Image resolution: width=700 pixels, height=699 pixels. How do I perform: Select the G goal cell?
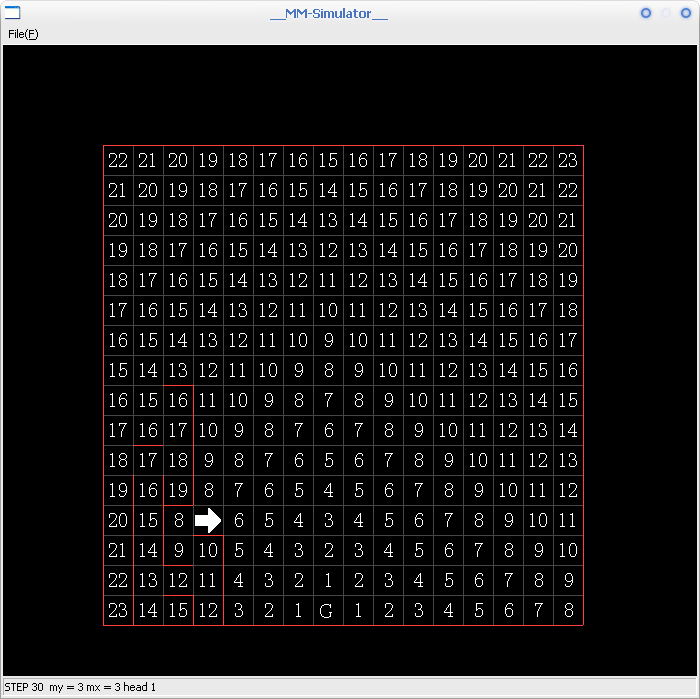(x=328, y=610)
